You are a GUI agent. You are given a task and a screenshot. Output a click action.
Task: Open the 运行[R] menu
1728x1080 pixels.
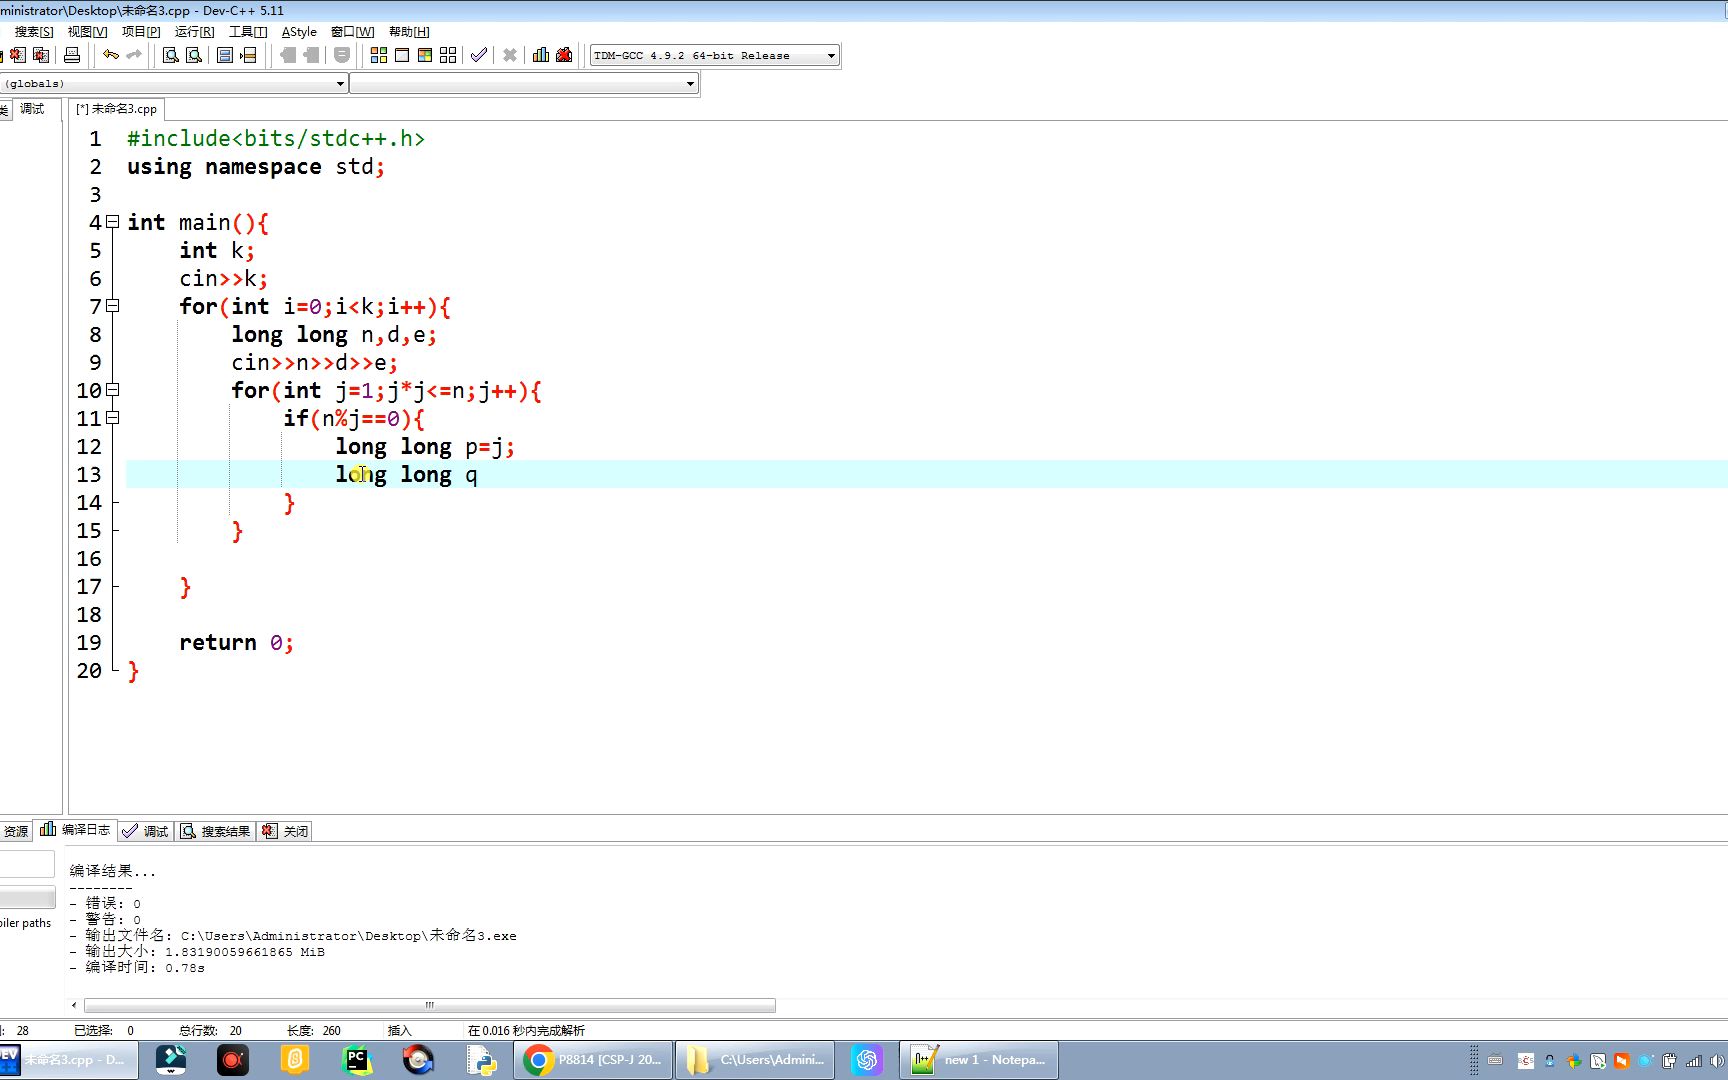194,32
